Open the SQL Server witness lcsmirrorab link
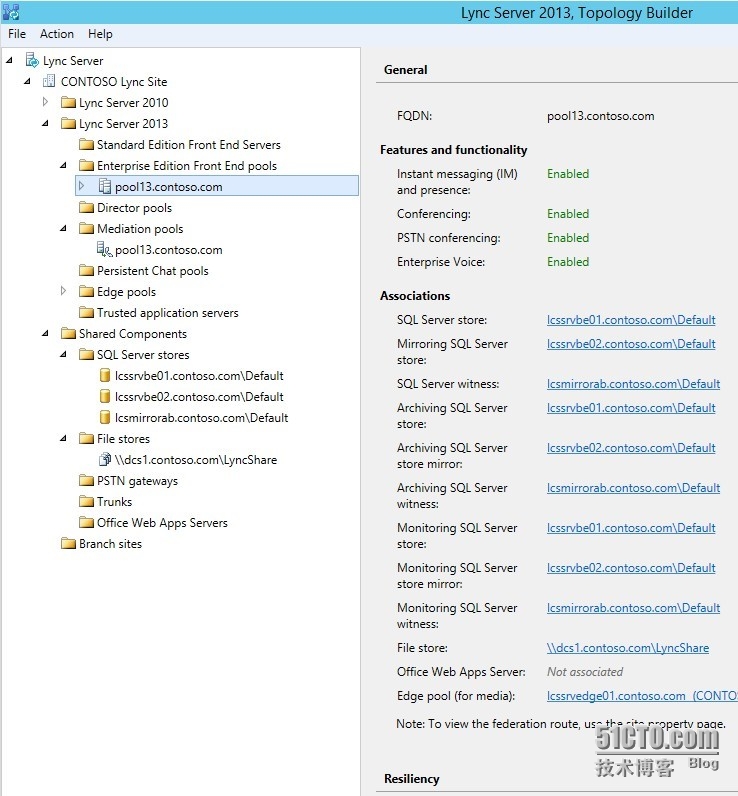 [633, 384]
